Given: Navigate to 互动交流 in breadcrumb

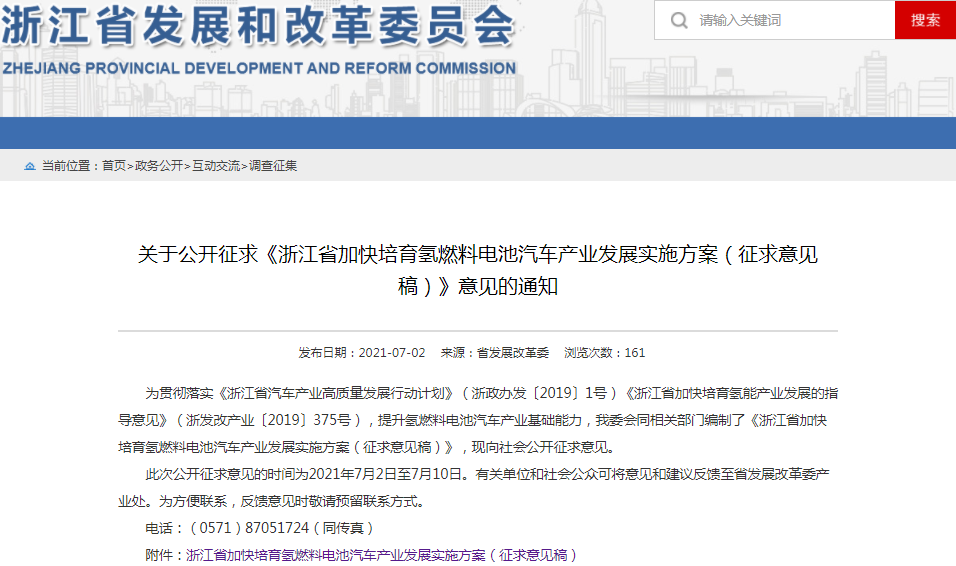Looking at the screenshot, I should click(216, 166).
